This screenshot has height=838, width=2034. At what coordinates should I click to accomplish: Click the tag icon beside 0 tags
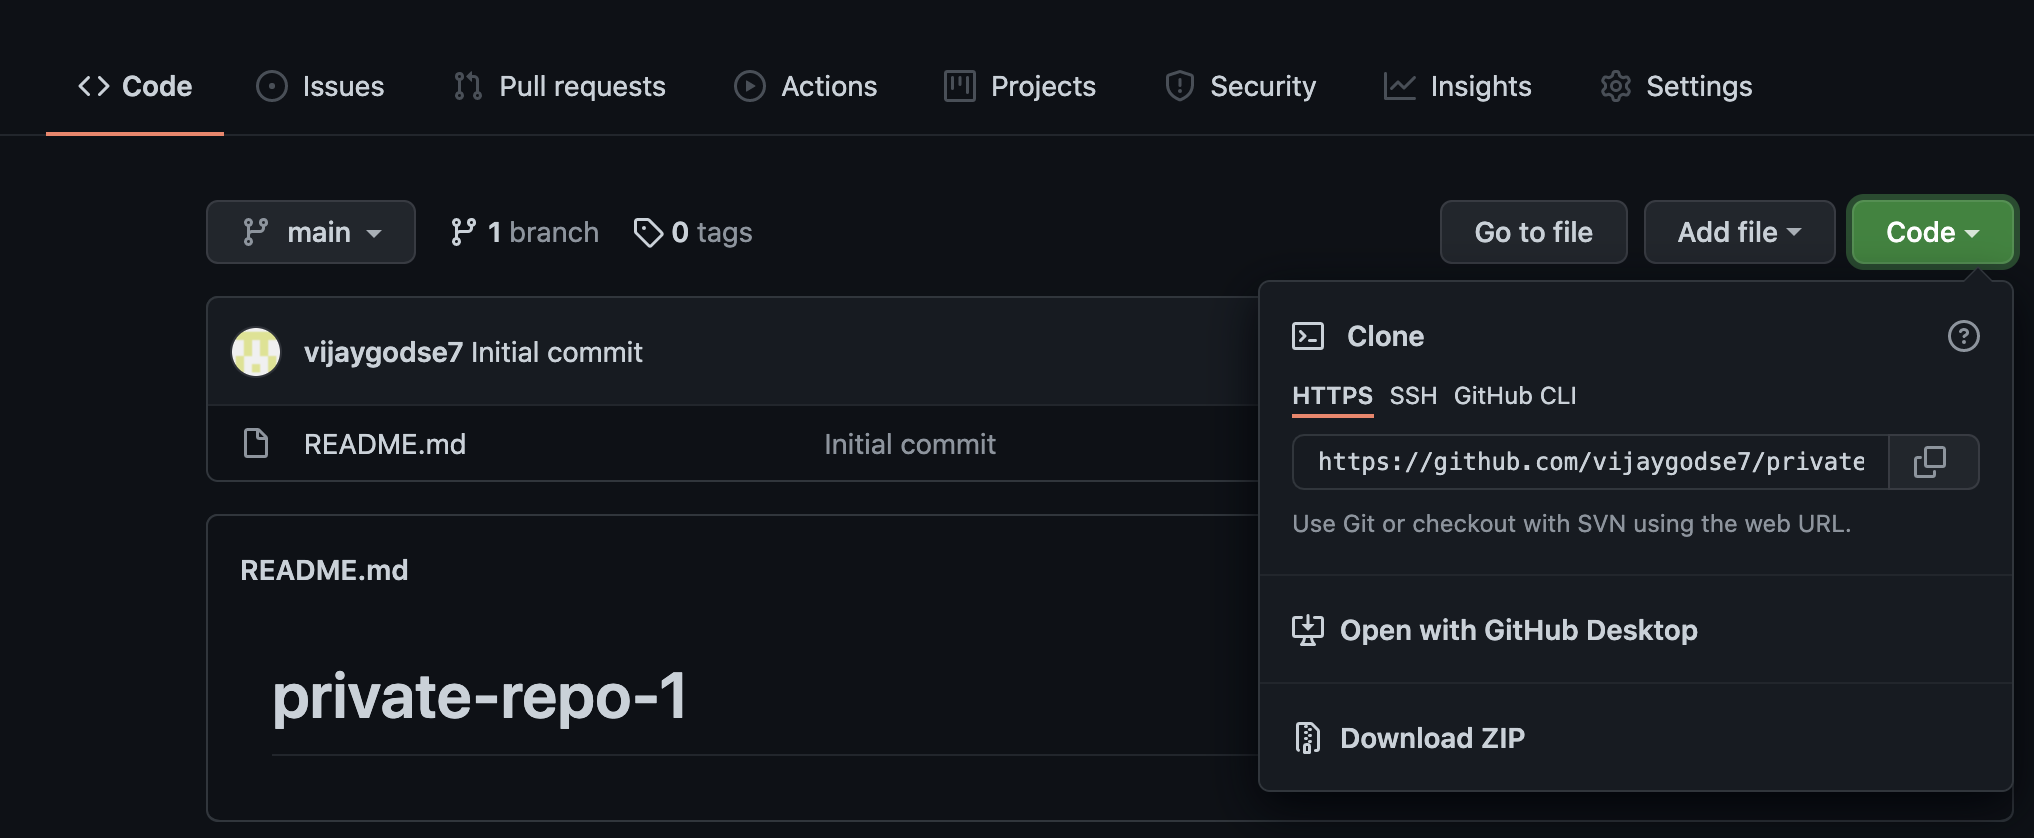(x=648, y=232)
